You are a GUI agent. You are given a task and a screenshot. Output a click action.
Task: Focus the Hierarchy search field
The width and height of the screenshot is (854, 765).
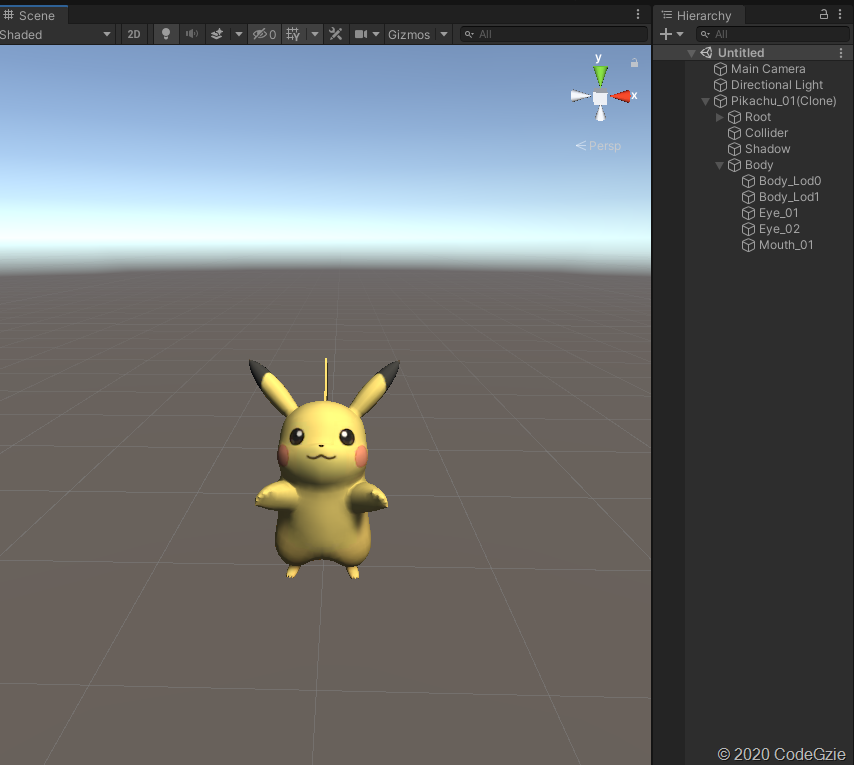[x=772, y=34]
